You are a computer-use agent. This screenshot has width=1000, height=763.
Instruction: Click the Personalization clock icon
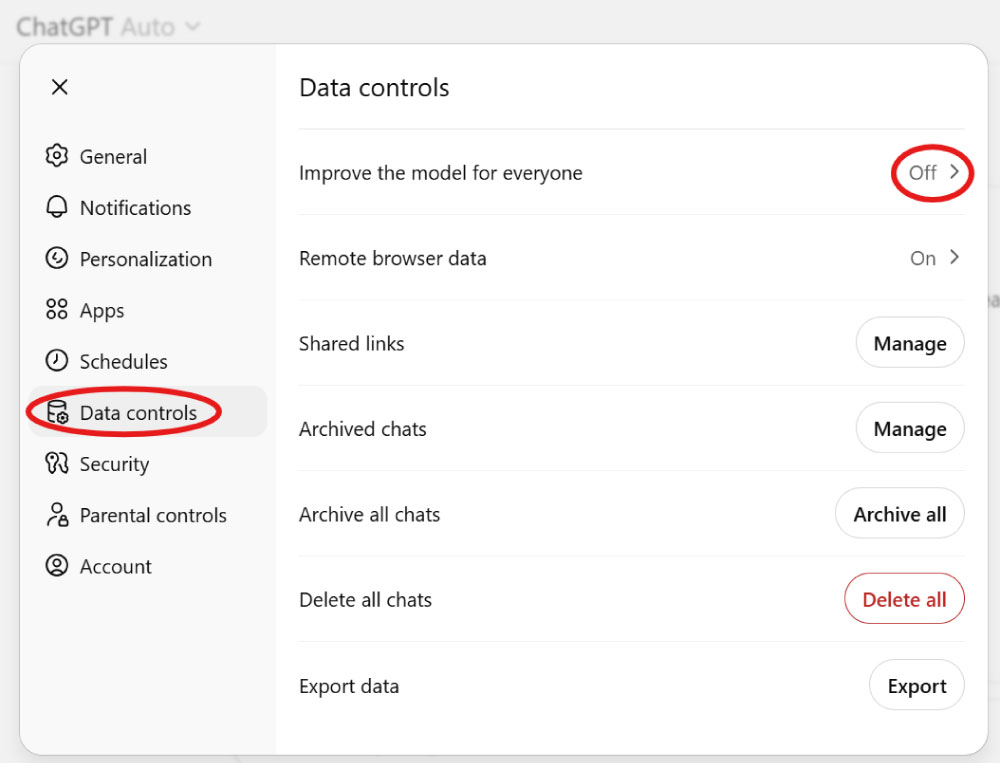pyautogui.click(x=58, y=259)
